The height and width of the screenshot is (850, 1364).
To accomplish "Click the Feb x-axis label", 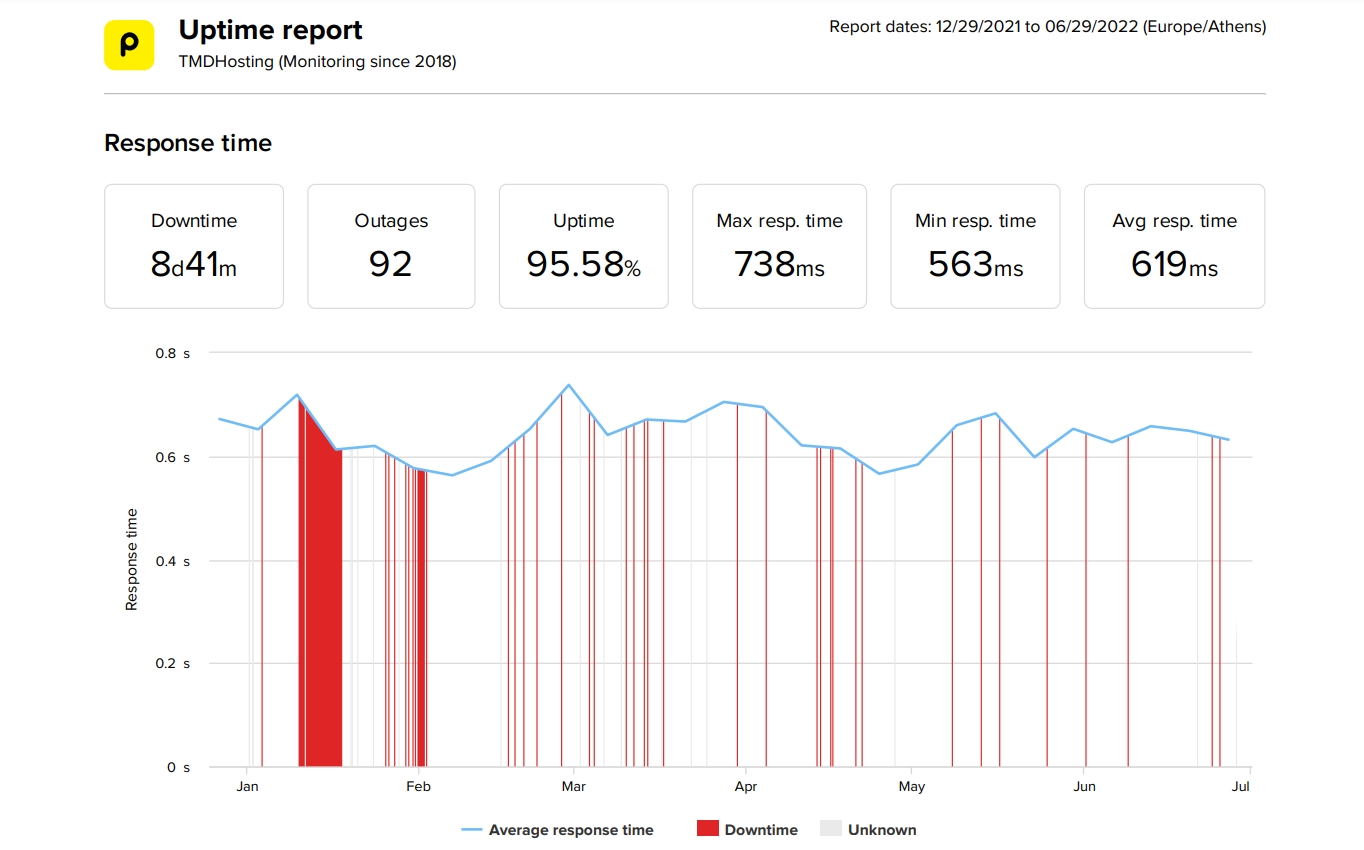I will pos(418,786).
